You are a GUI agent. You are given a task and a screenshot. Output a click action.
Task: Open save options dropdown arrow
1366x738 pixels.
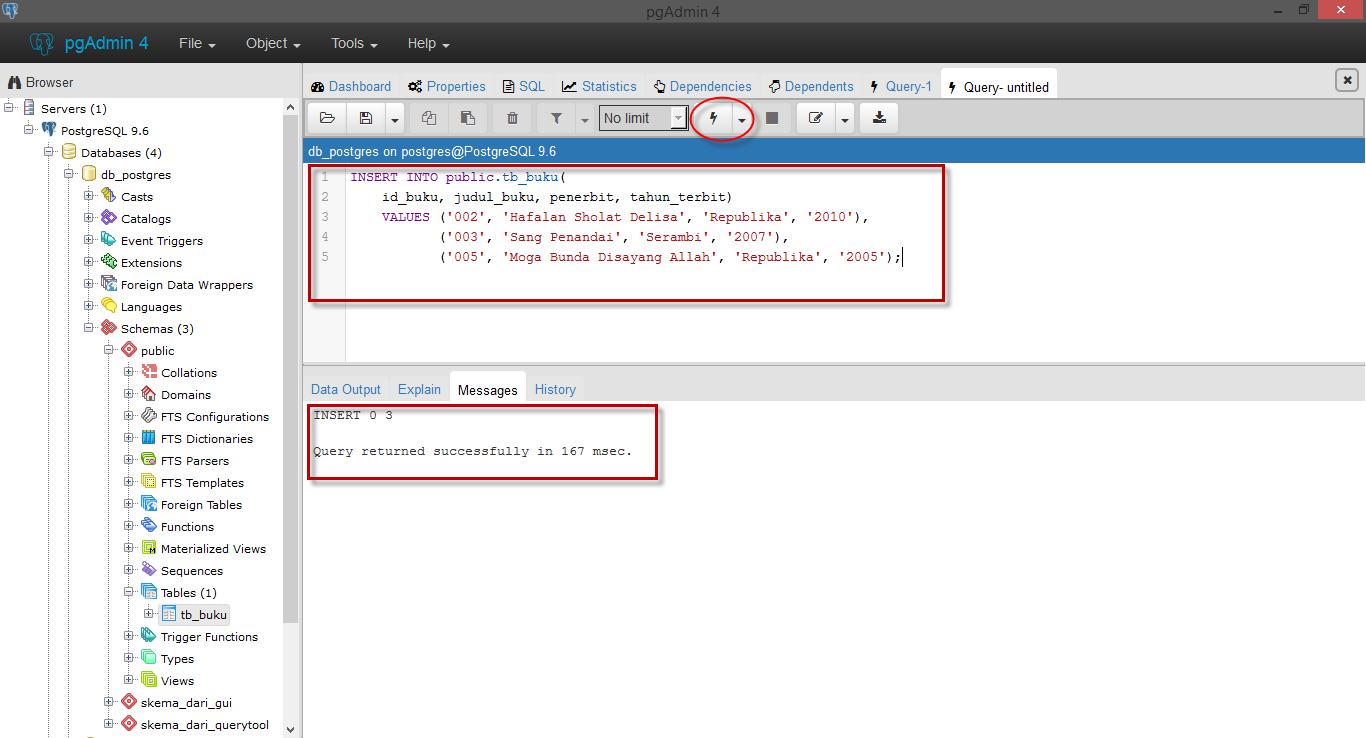click(395, 119)
